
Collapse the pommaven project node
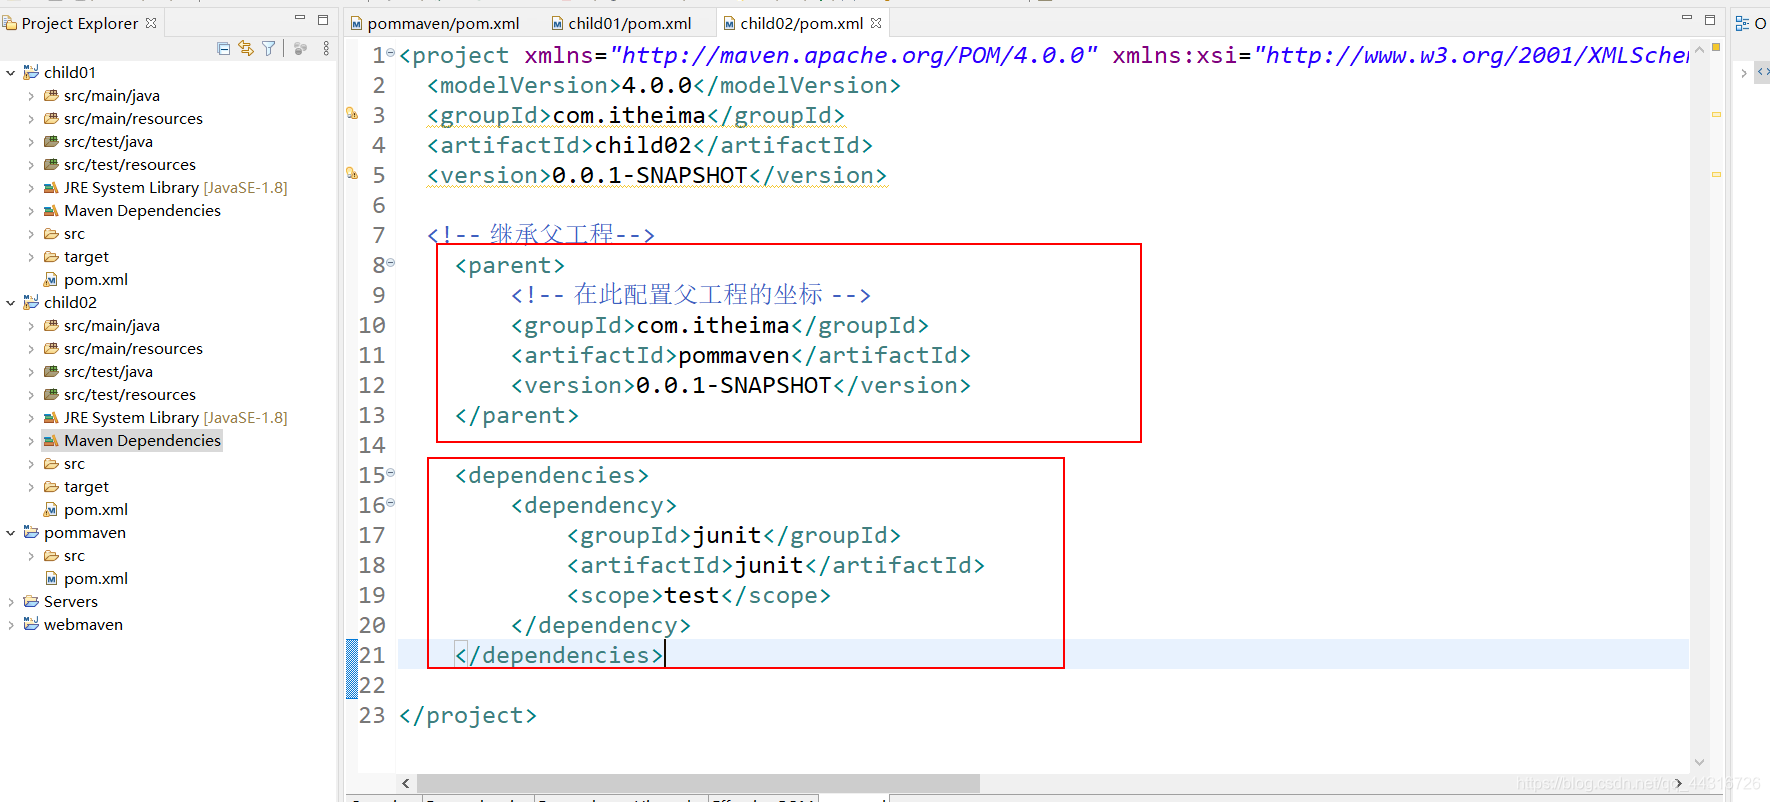point(11,532)
